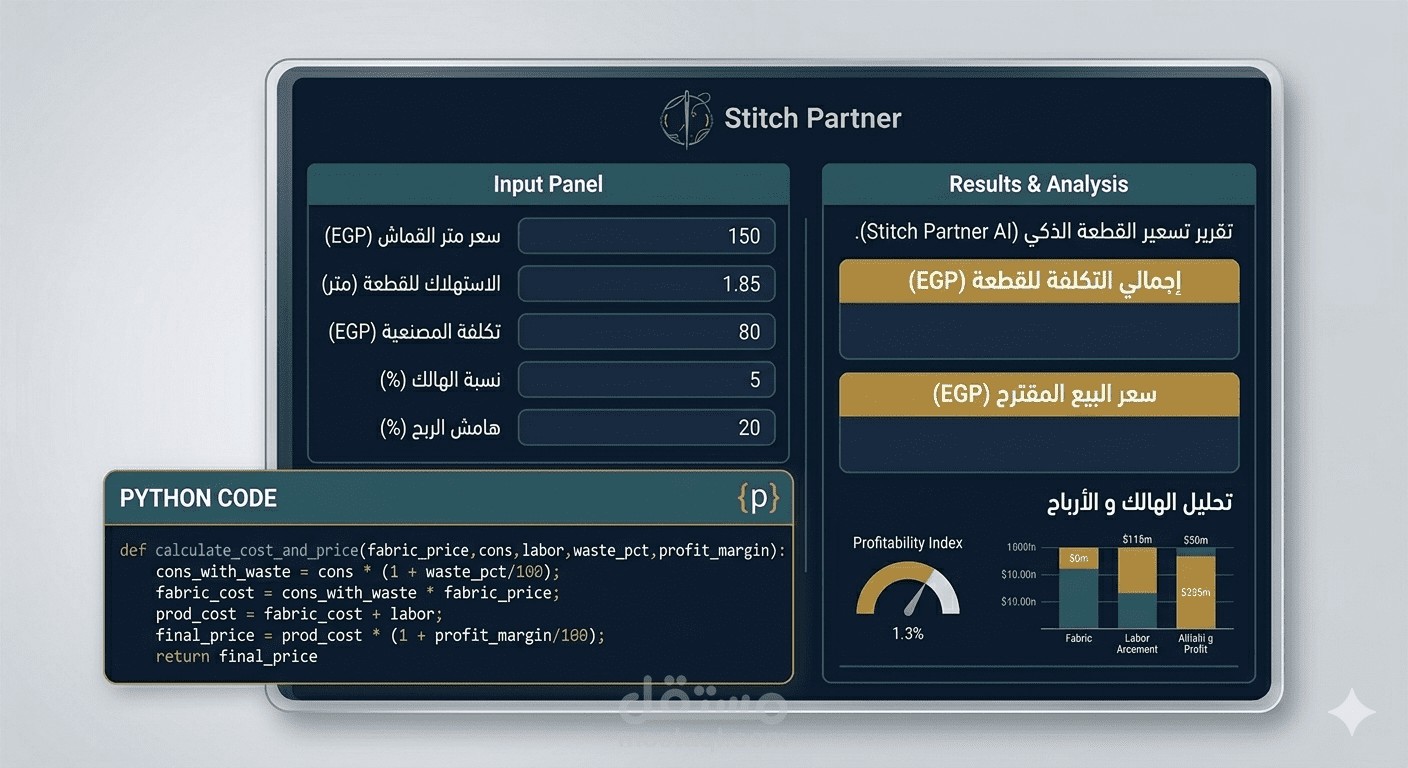This screenshot has height=768, width=1408.
Task: Click inside the fabric price field showing 150
Action: (646, 236)
